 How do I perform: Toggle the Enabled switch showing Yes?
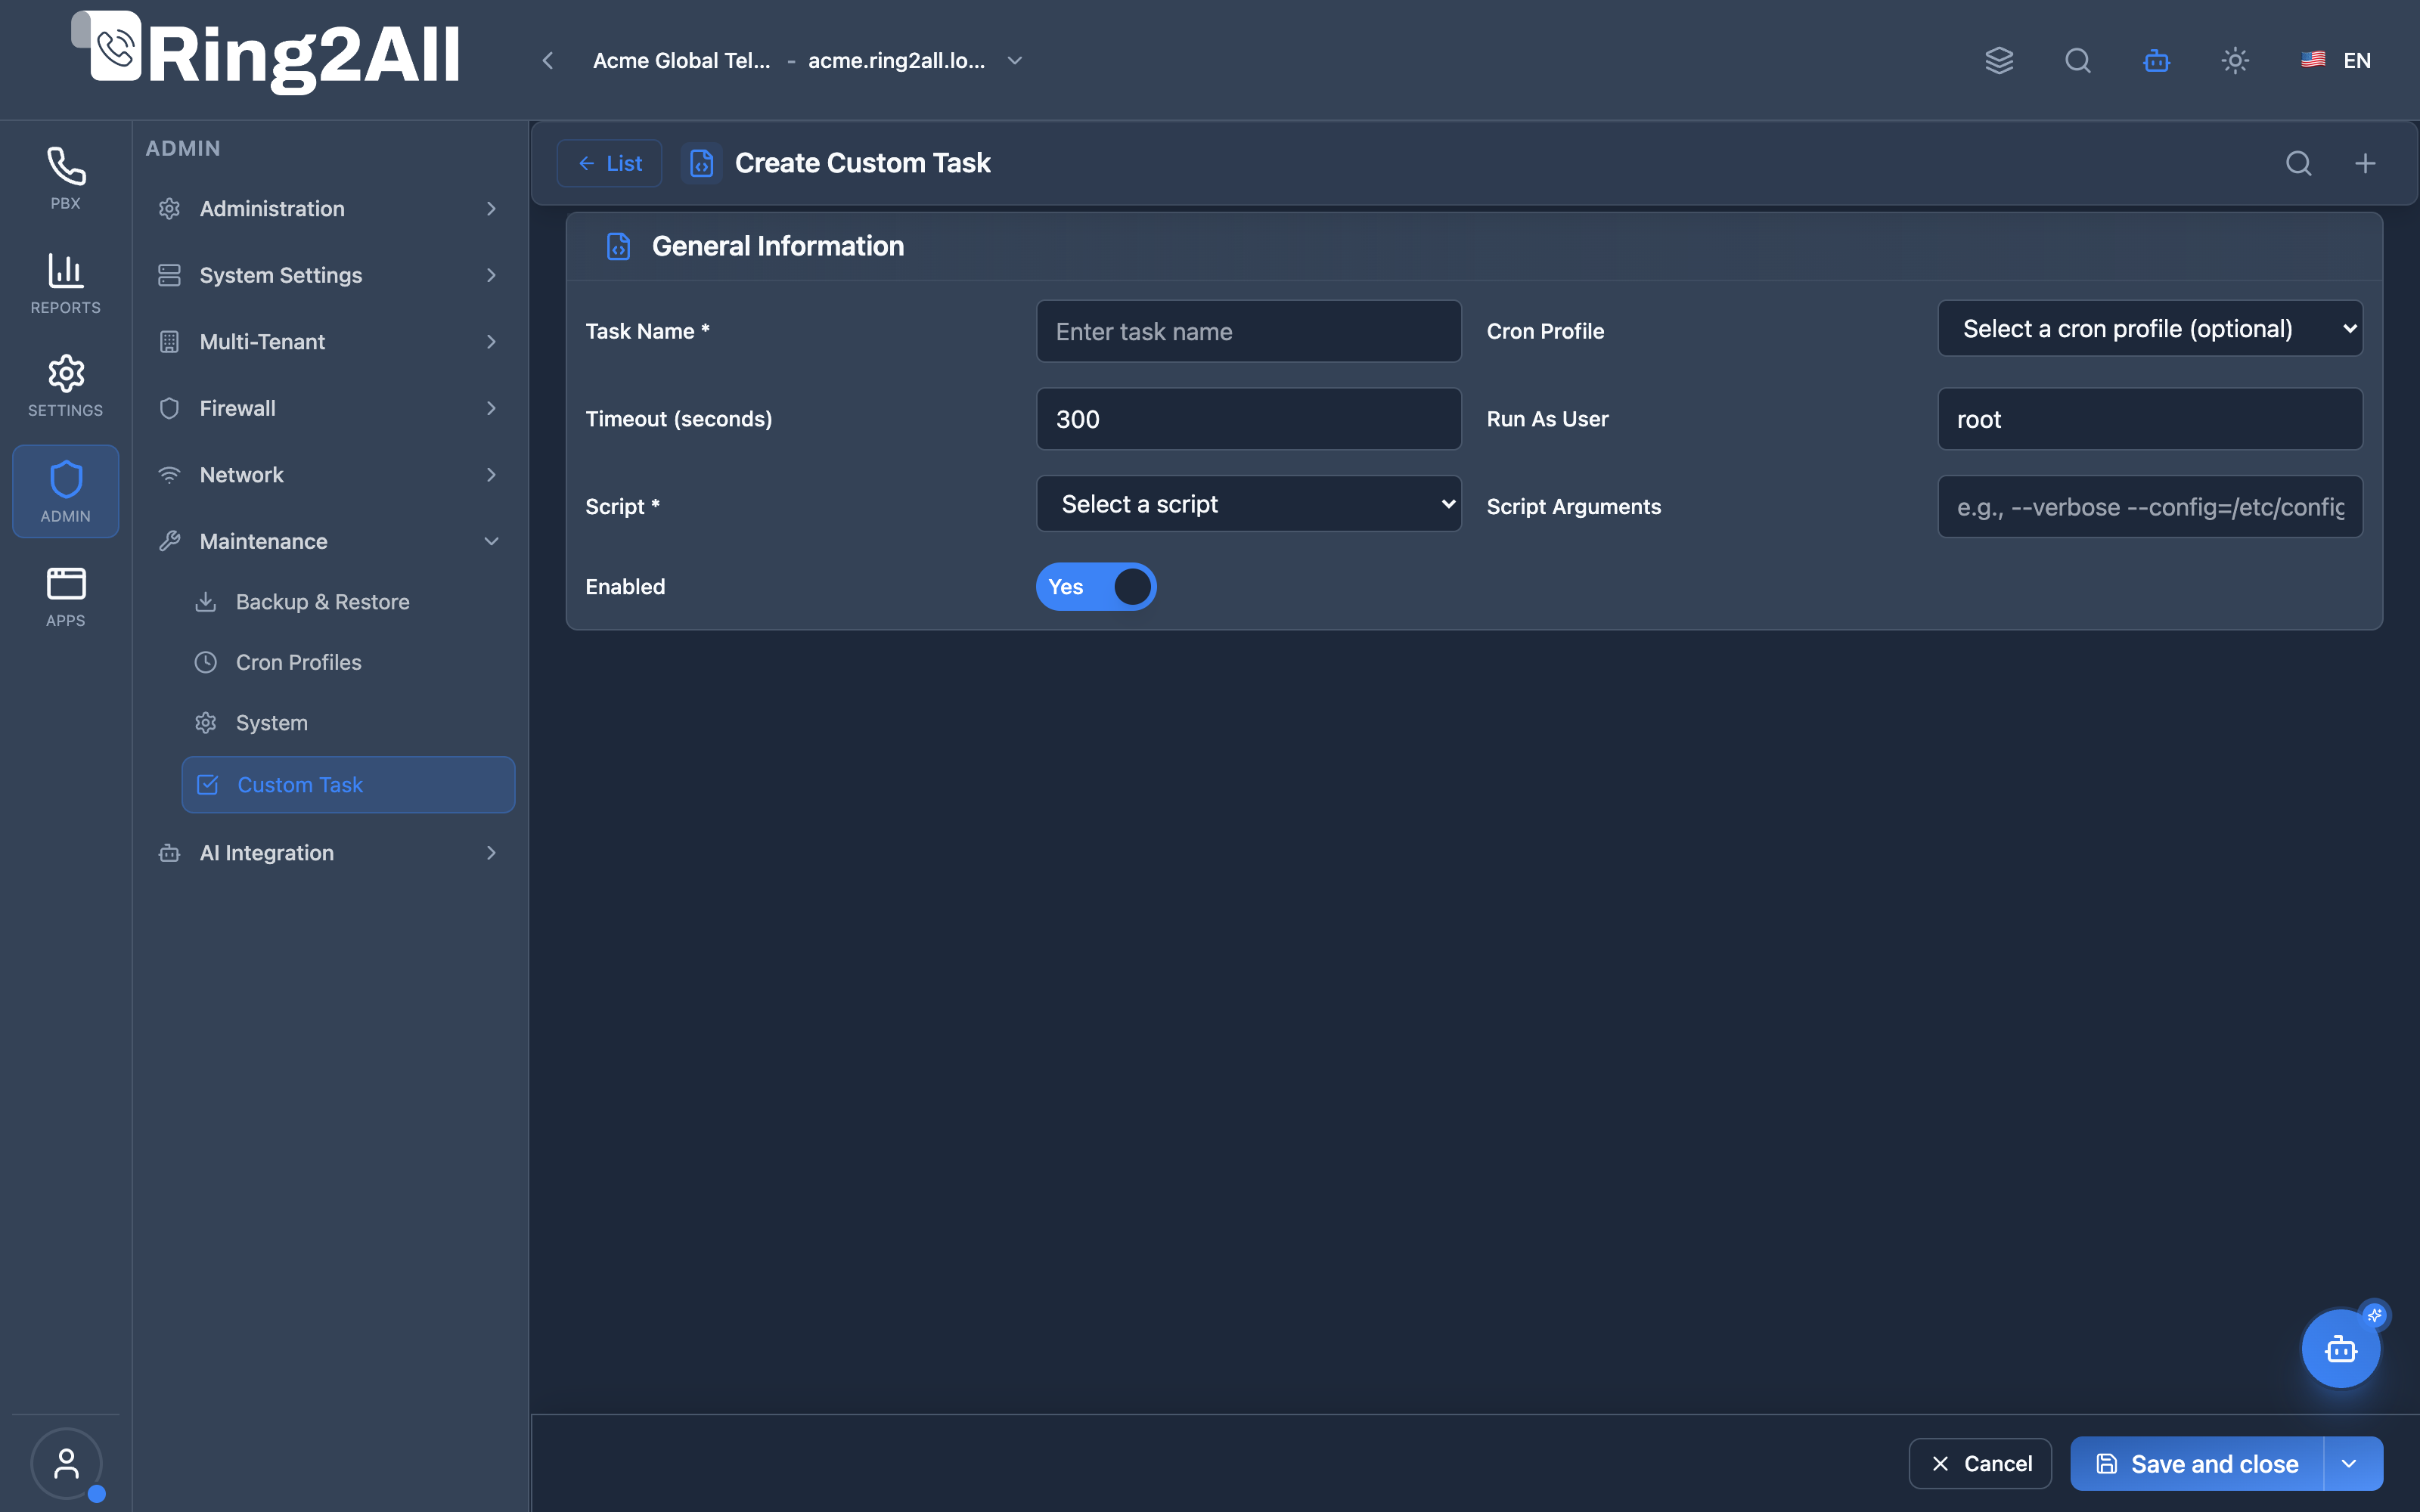click(1096, 586)
